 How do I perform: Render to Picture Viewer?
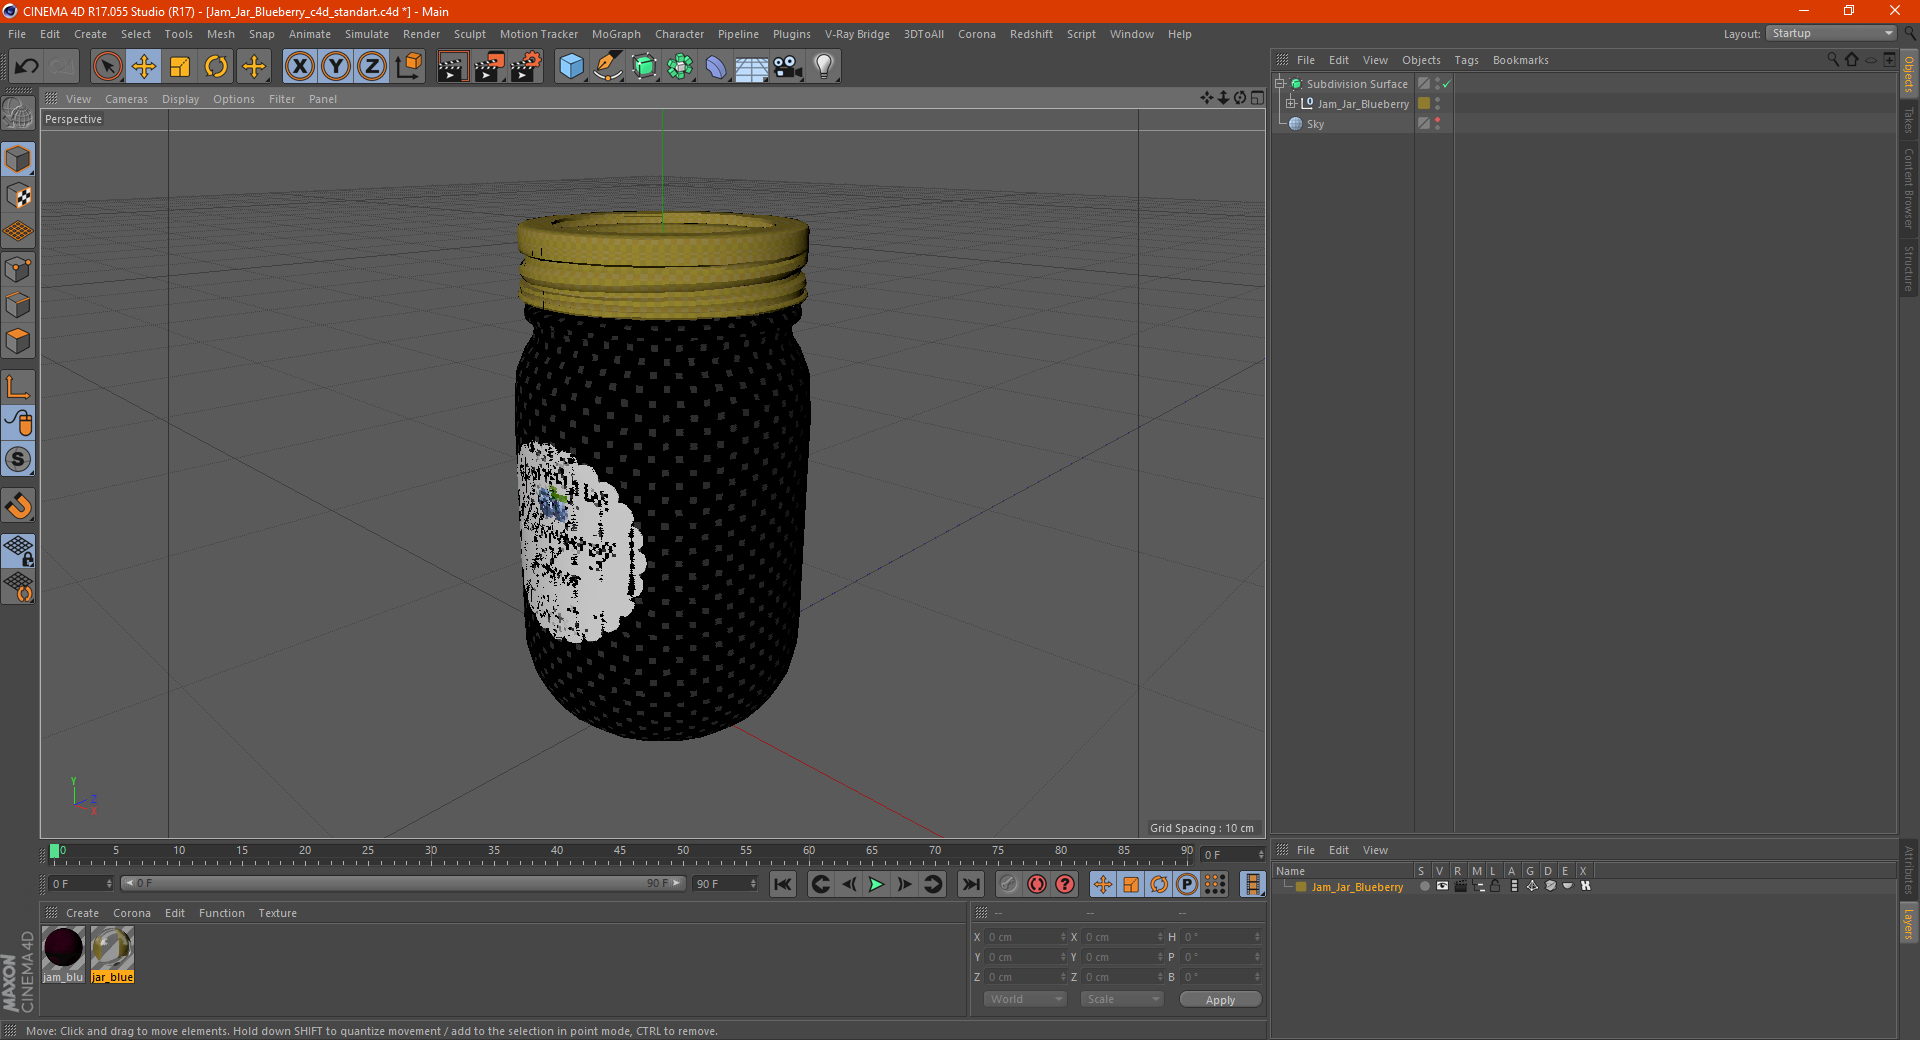(489, 67)
